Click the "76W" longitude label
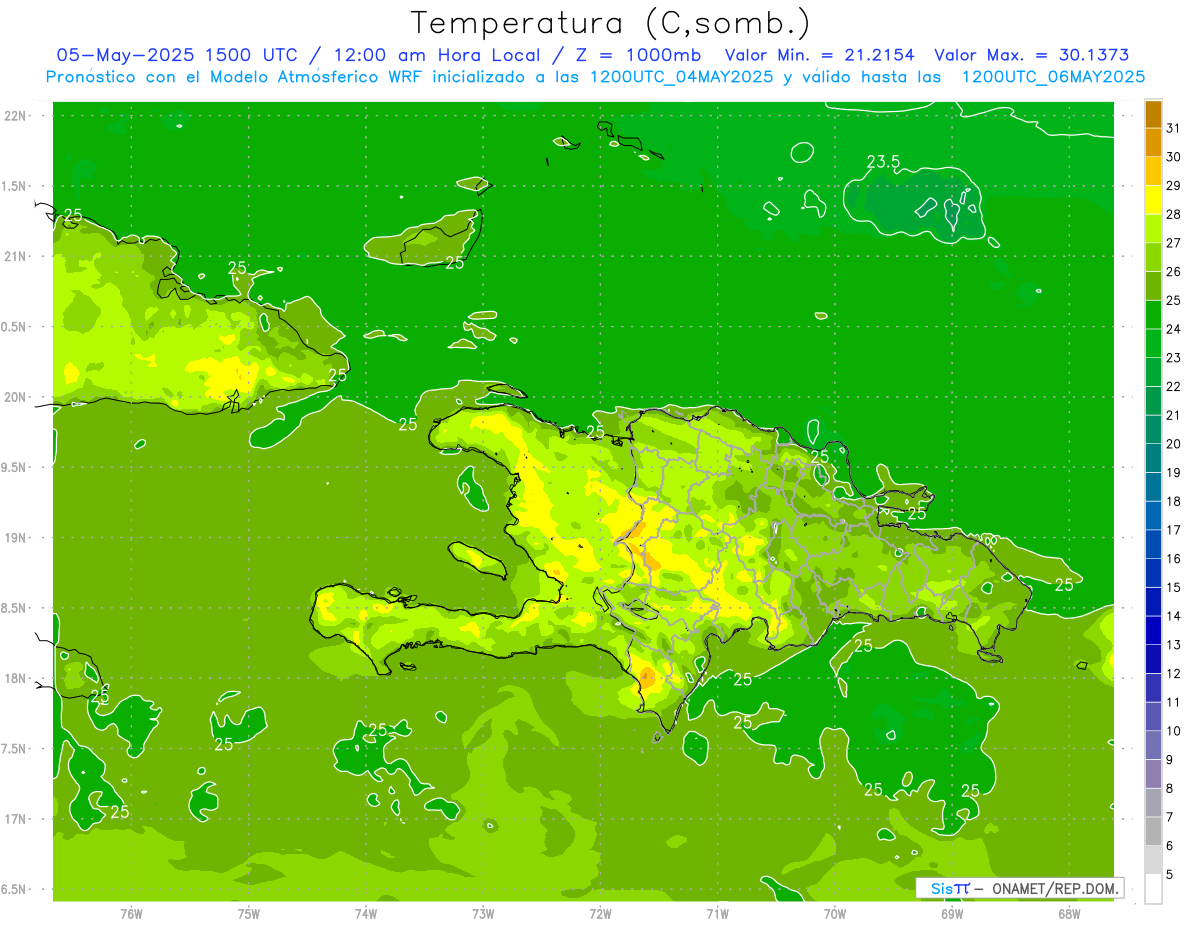Image resolution: width=1200 pixels, height=927 pixels. point(131,913)
